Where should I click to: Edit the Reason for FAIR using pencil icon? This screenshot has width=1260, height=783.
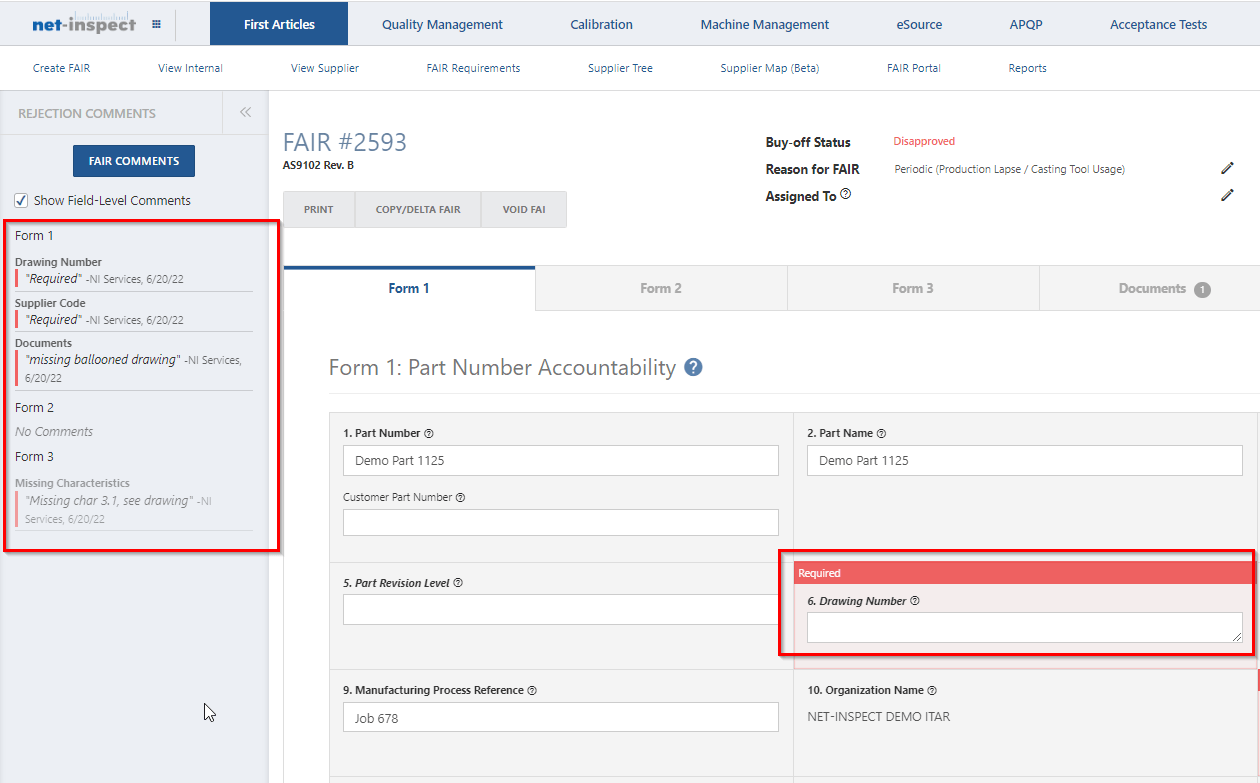[x=1228, y=168]
